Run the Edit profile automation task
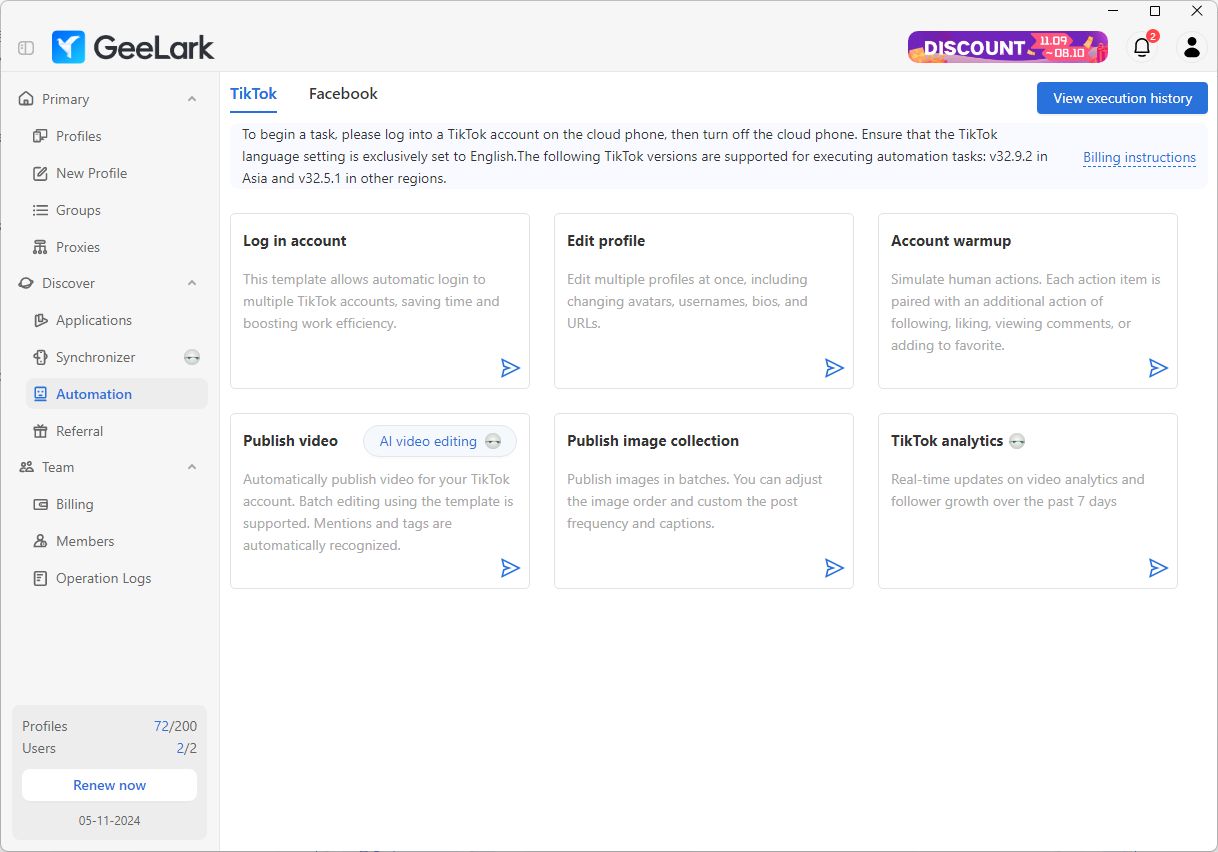 coord(834,368)
